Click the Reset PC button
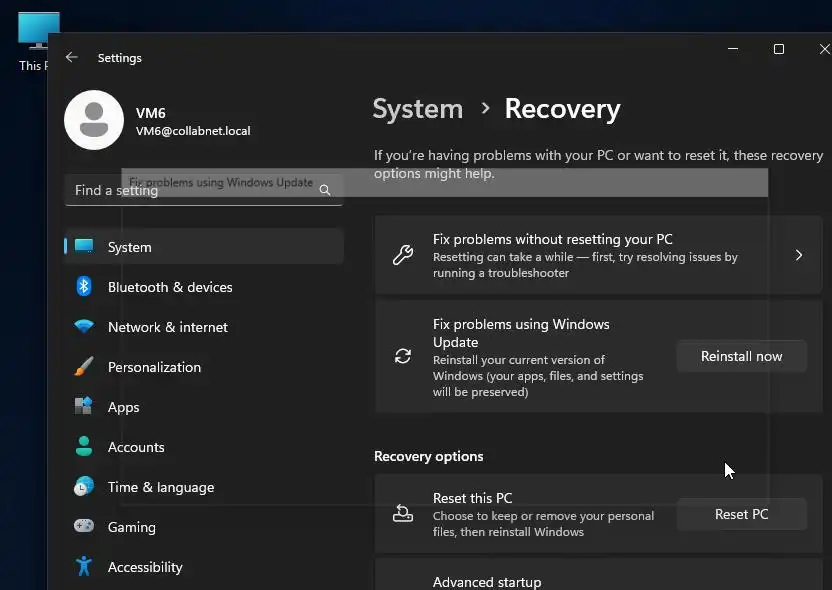The width and height of the screenshot is (832, 590). 741,514
